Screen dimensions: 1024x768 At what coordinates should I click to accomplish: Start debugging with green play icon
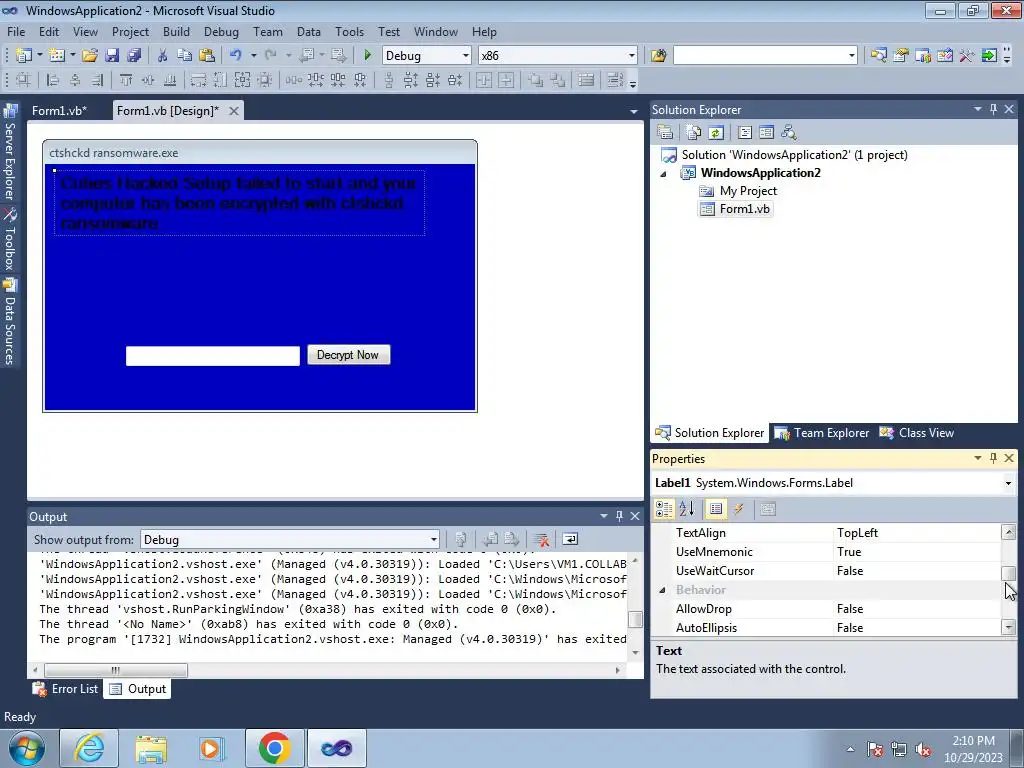(x=367, y=56)
